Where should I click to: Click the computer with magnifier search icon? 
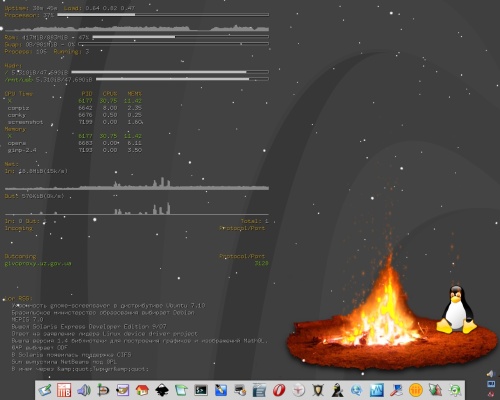pos(396,390)
